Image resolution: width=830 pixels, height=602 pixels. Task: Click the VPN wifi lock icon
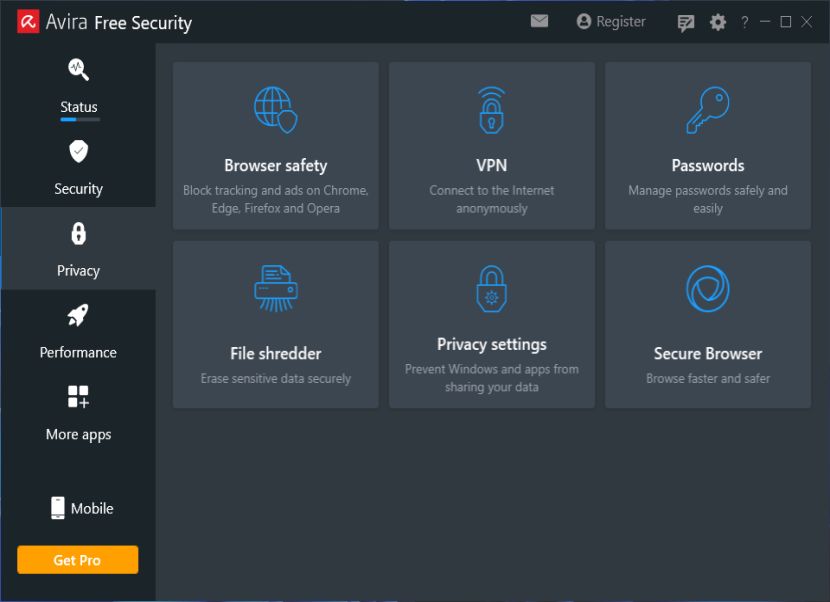[x=492, y=110]
